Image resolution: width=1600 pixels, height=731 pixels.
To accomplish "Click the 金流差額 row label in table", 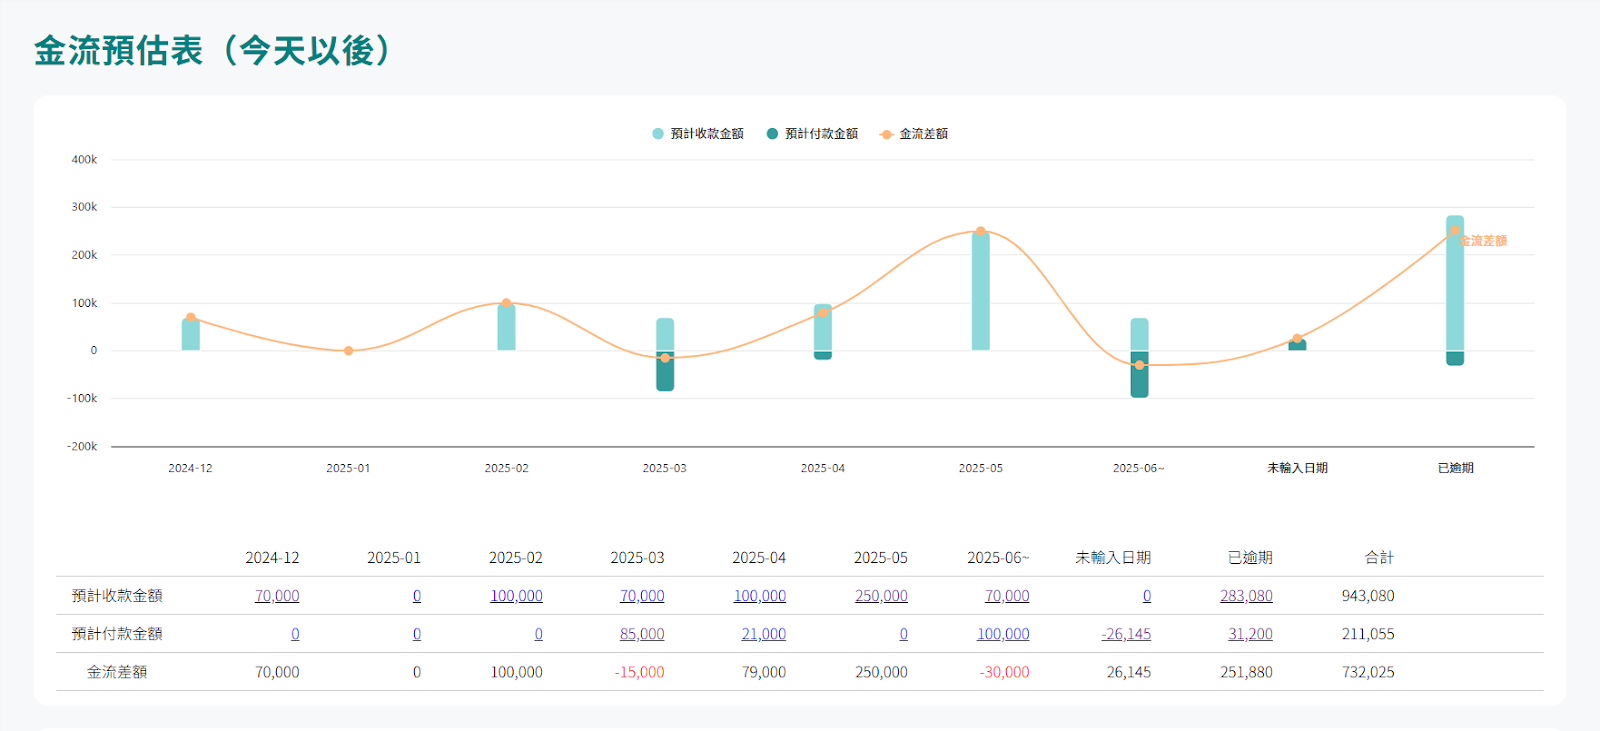I will click(117, 672).
